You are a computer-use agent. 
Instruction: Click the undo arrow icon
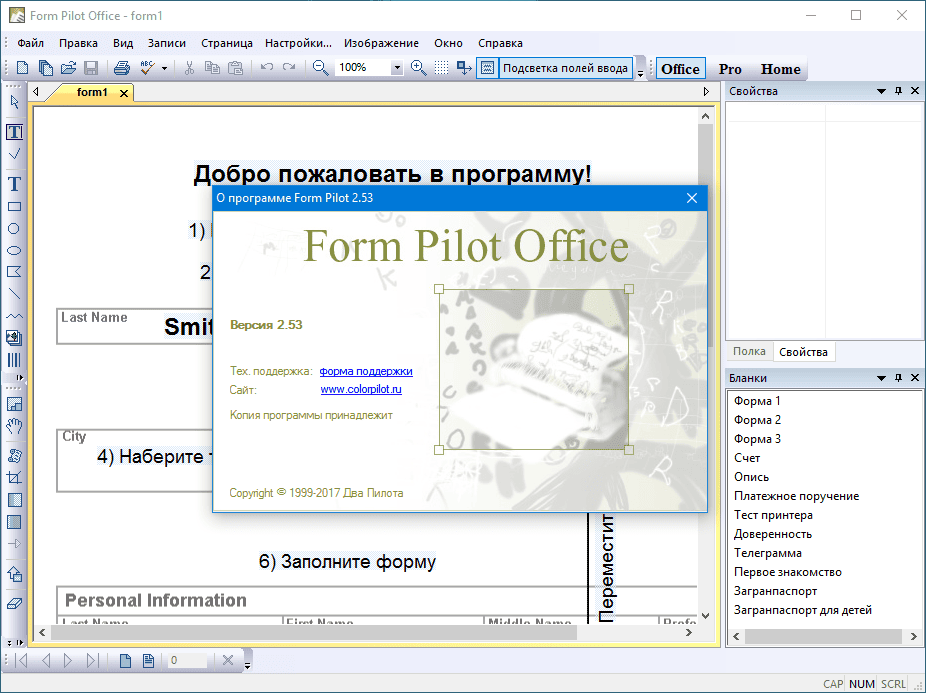267,67
